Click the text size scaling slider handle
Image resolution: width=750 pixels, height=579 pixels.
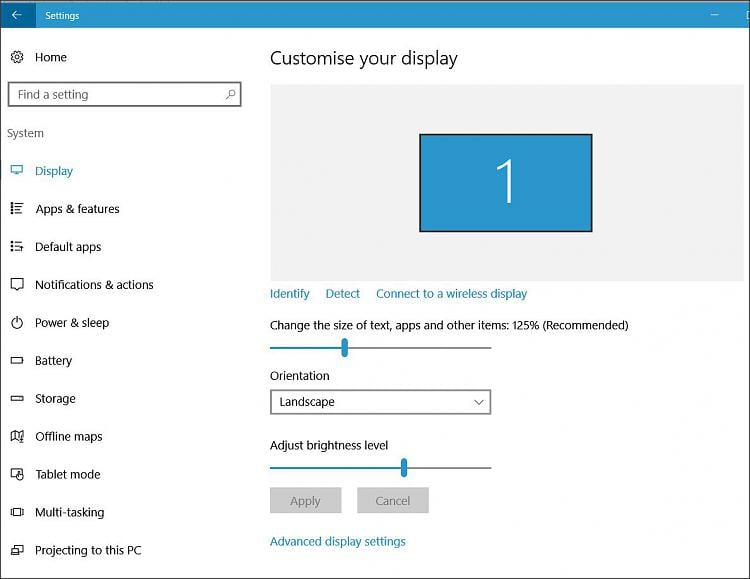[x=344, y=348]
